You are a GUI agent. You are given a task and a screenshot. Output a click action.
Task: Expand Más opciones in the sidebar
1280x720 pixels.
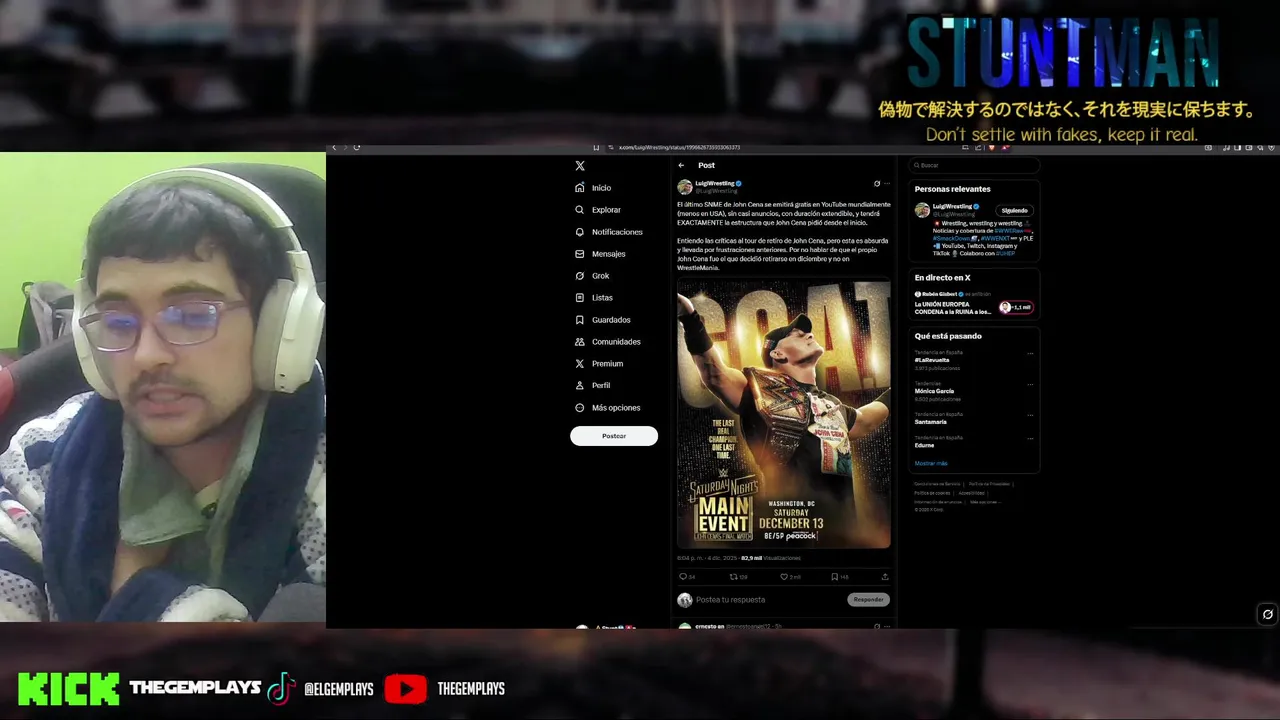click(608, 408)
